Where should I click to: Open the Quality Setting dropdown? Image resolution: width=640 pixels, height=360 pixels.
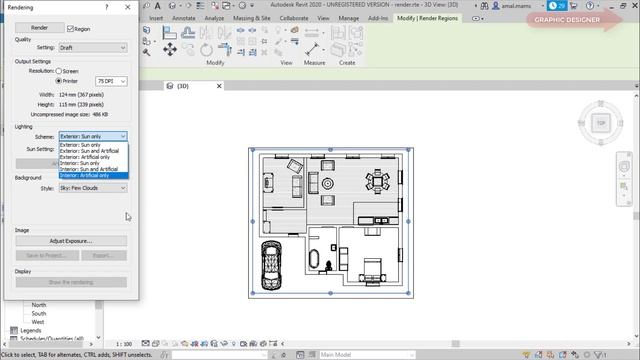[93, 48]
